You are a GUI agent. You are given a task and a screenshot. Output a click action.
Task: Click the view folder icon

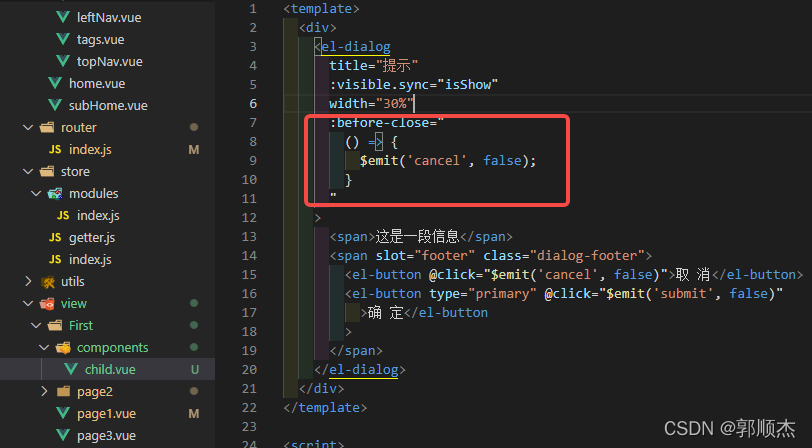click(x=47, y=303)
